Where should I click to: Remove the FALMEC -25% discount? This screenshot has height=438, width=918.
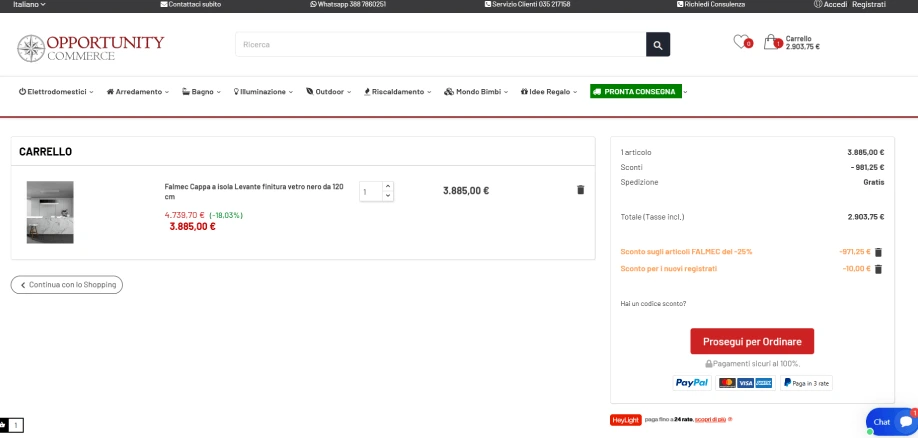coord(878,252)
